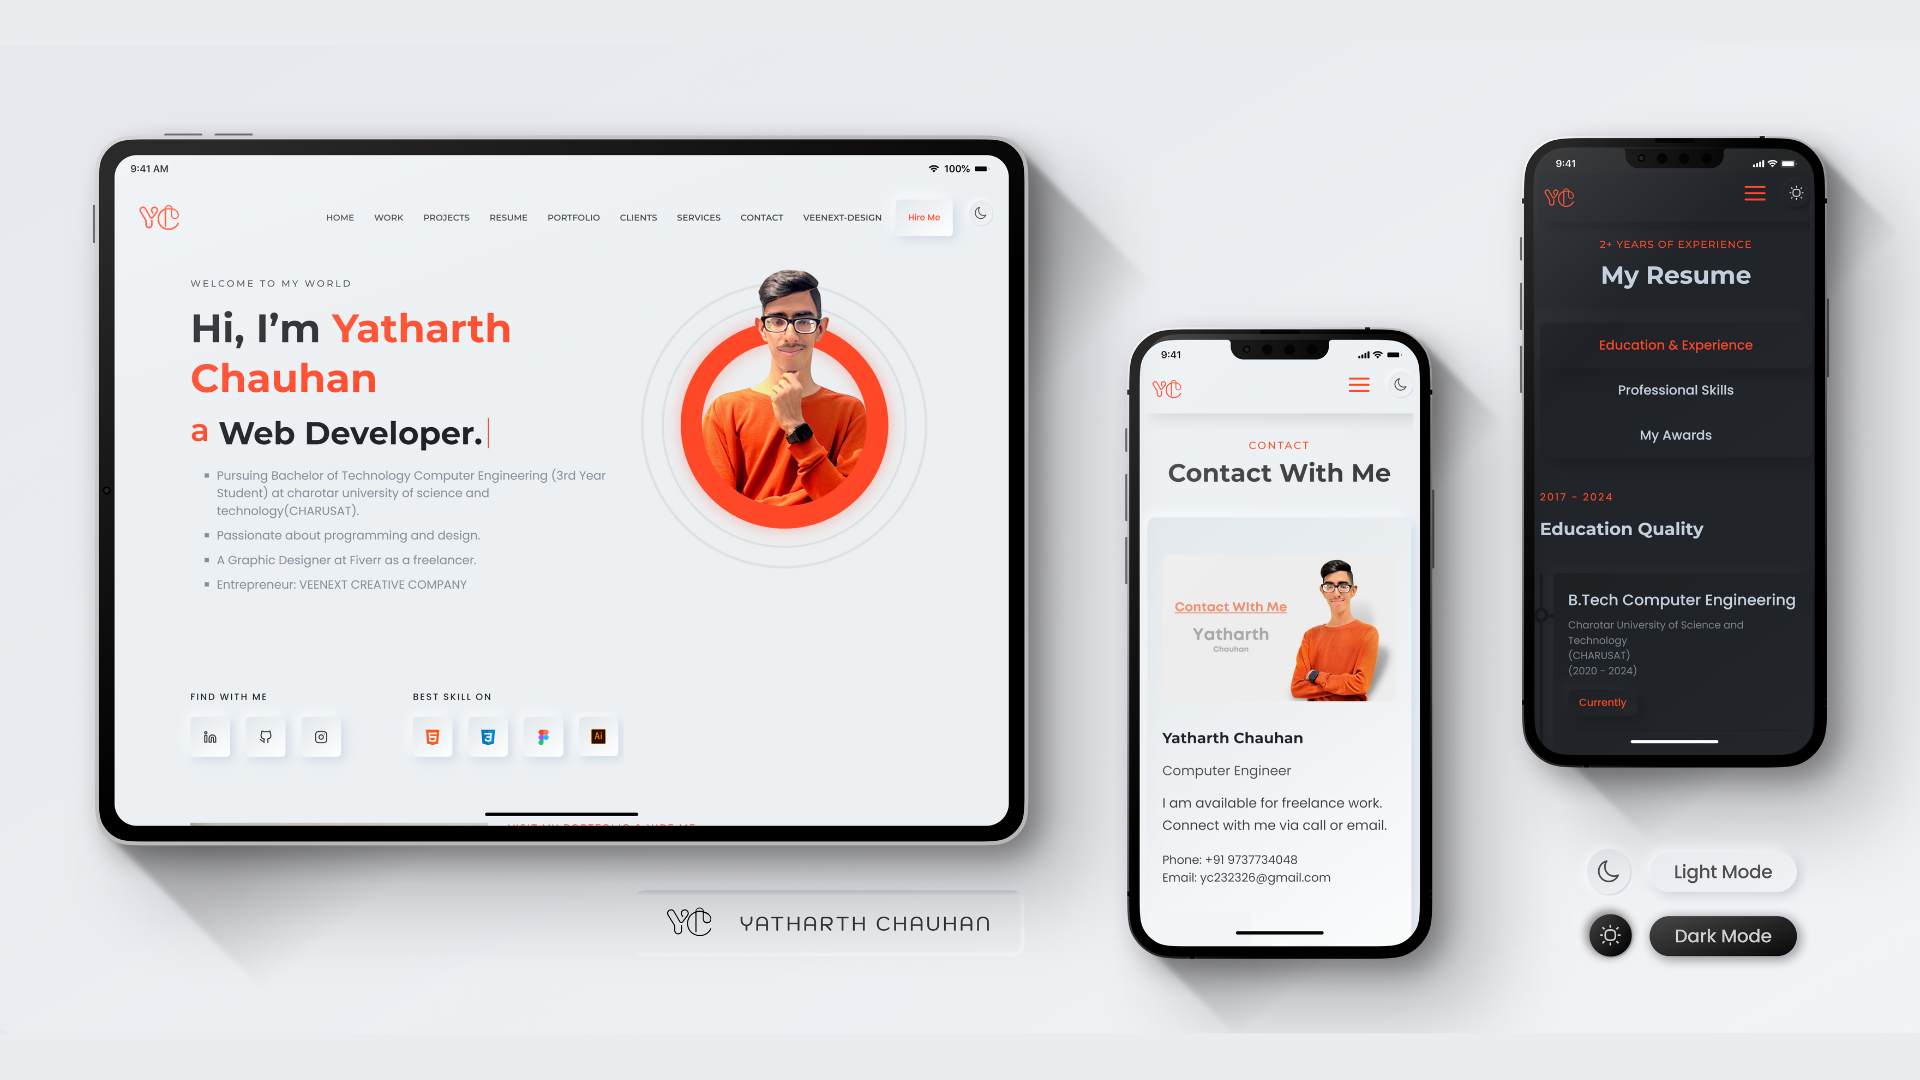The height and width of the screenshot is (1080, 1920).
Task: Click the GitHub social icon
Action: 265,736
